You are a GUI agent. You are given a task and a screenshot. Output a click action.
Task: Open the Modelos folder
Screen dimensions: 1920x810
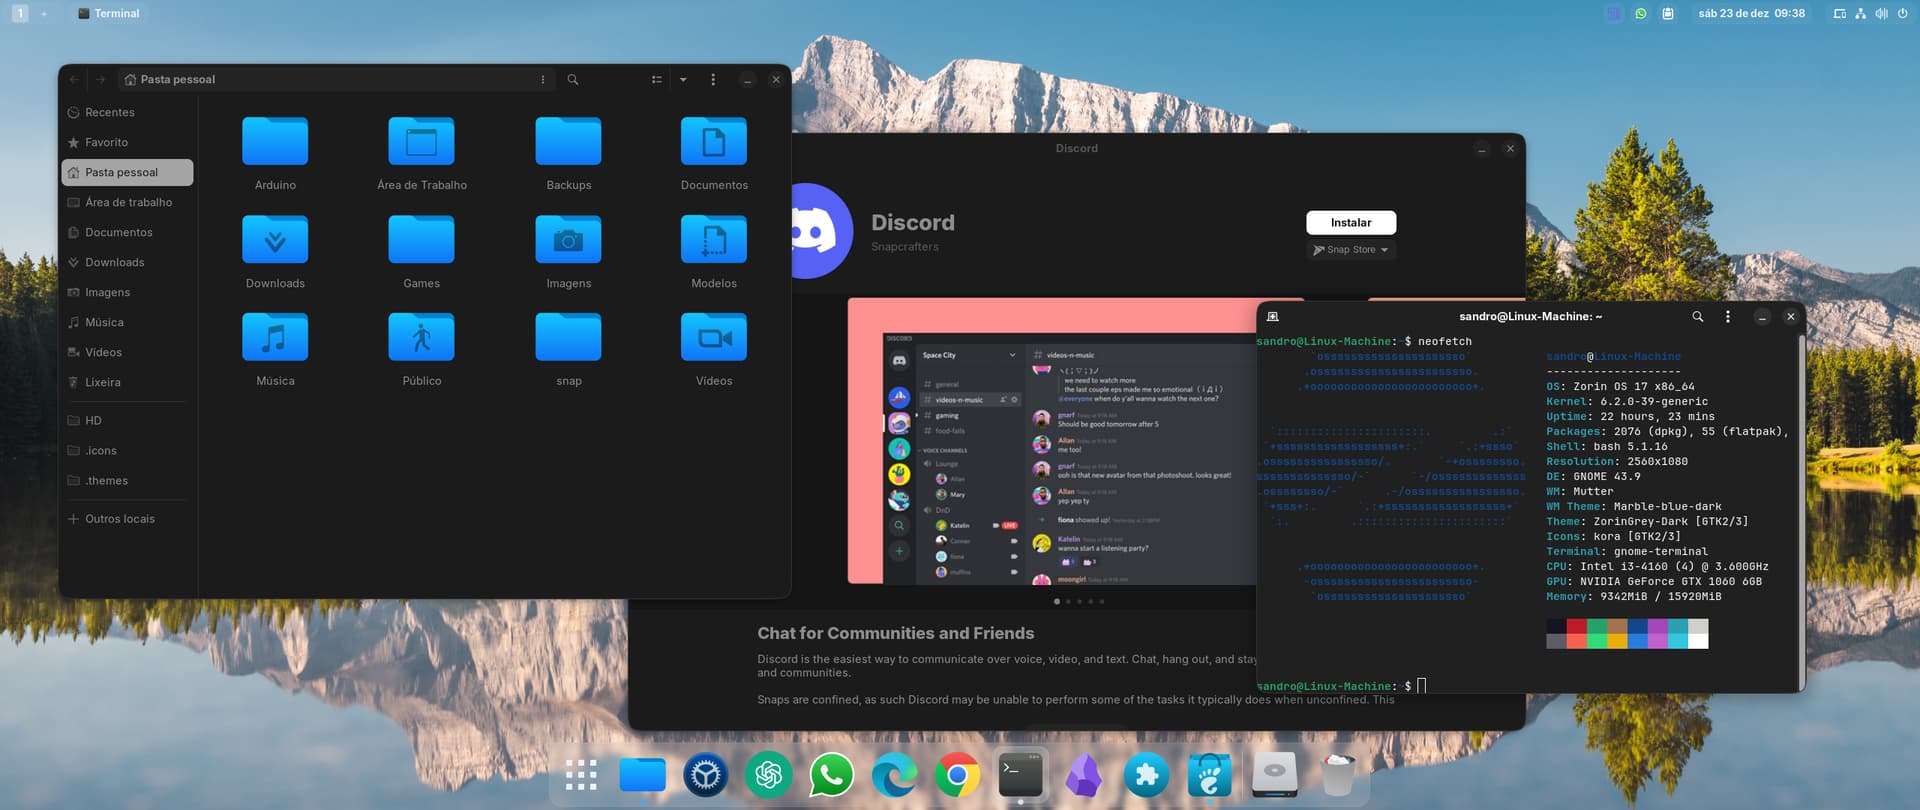click(714, 239)
